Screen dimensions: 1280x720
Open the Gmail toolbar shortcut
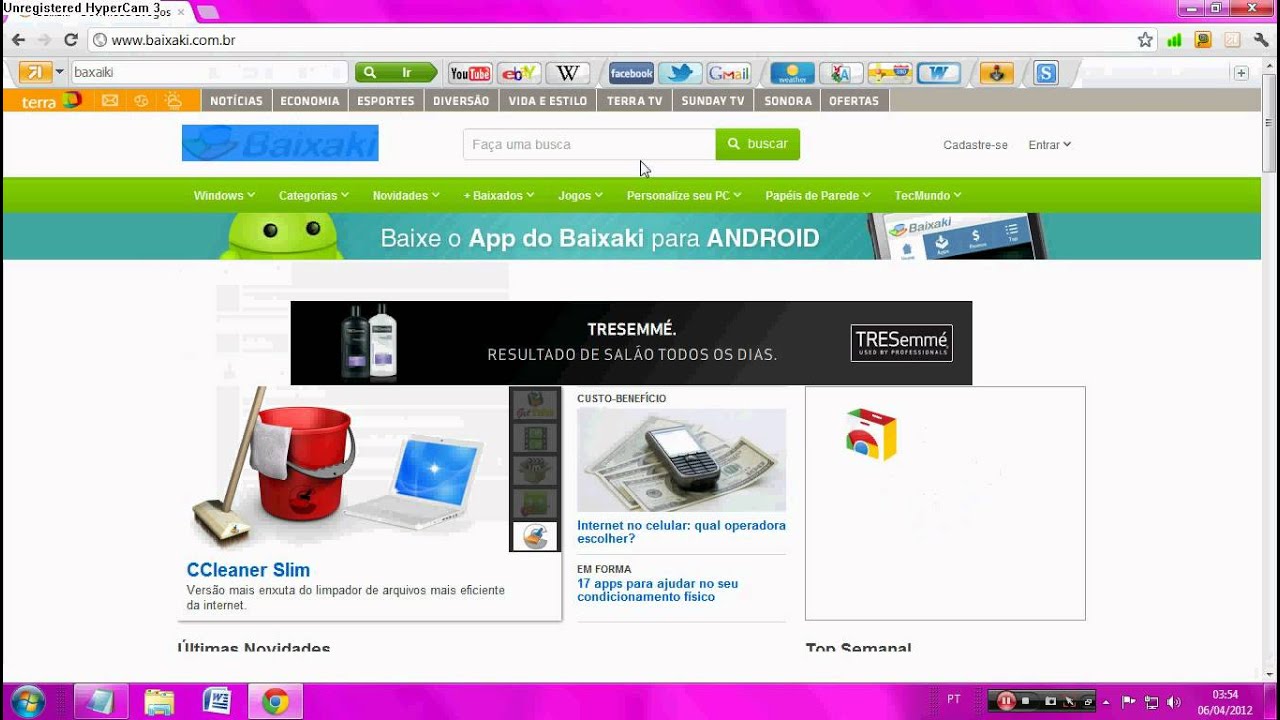coord(729,73)
